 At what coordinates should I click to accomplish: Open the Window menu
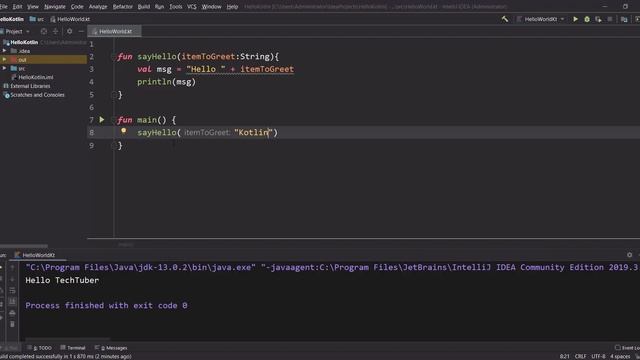coord(211,7)
